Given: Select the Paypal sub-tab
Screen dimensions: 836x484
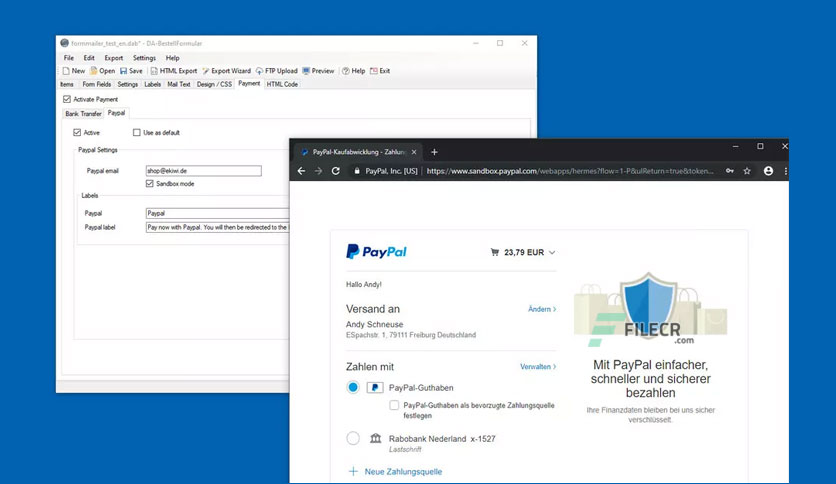Looking at the screenshot, I should [x=116, y=113].
